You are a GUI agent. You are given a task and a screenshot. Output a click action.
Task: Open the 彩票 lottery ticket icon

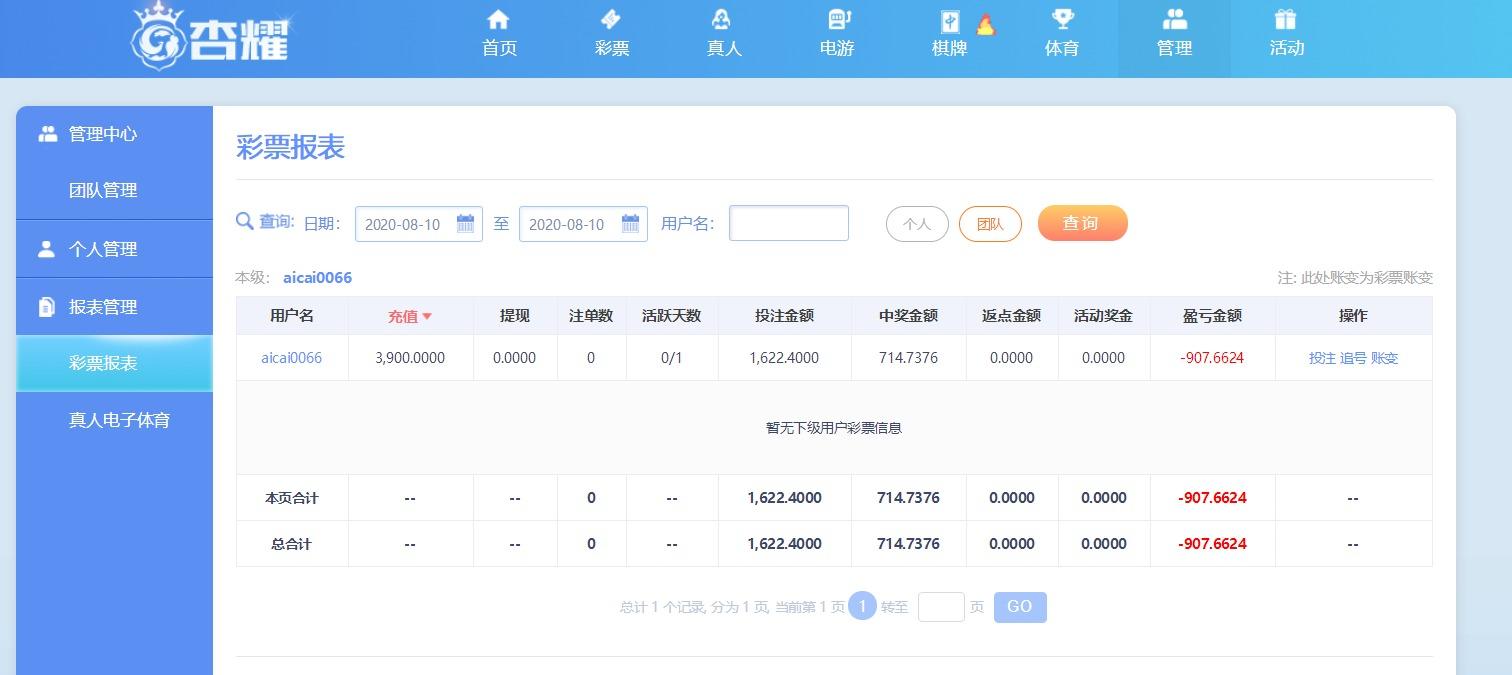(x=610, y=20)
